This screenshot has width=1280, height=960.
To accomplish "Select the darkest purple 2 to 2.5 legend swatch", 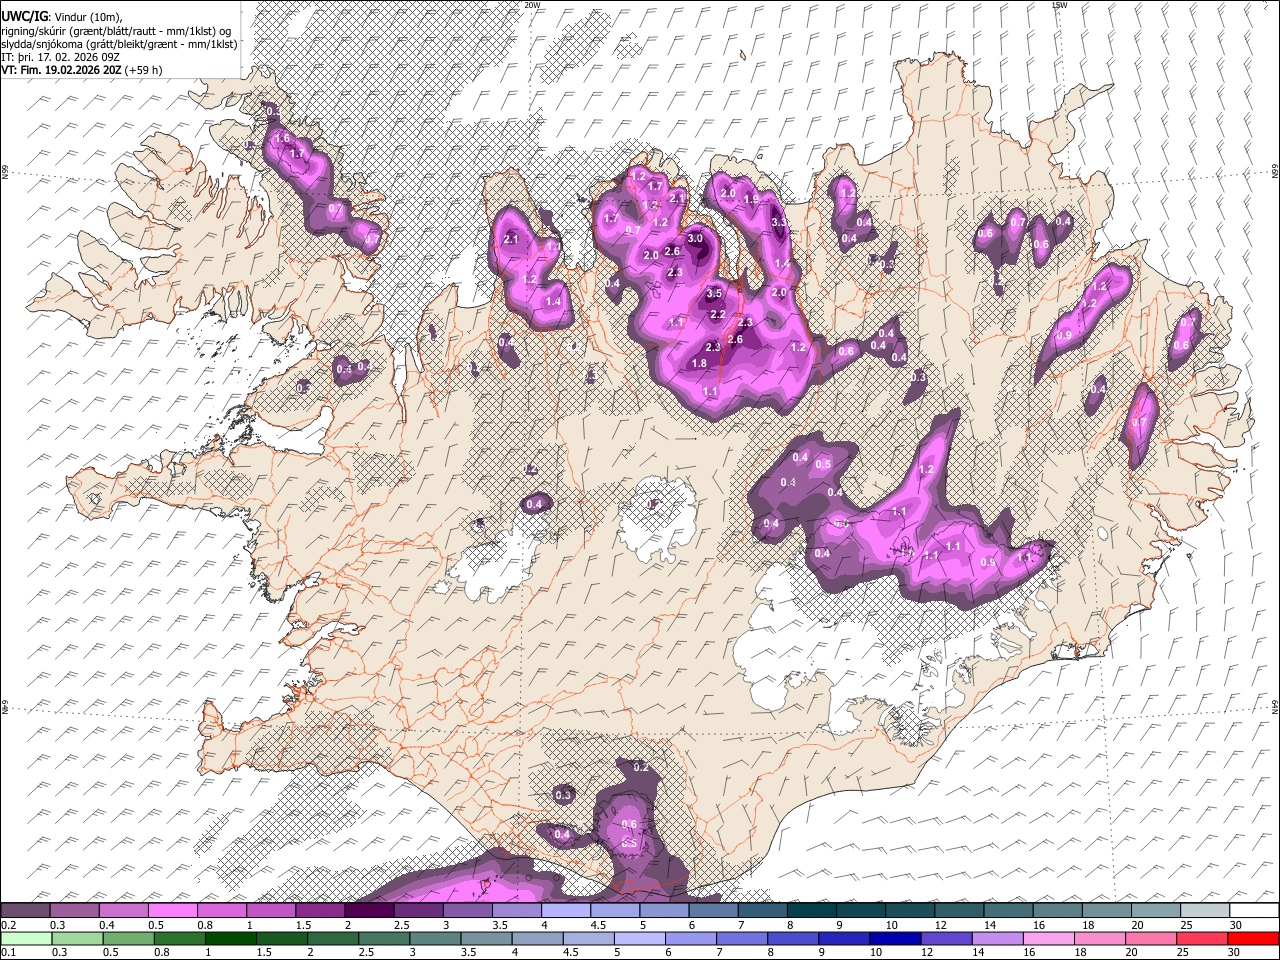I will click(369, 911).
